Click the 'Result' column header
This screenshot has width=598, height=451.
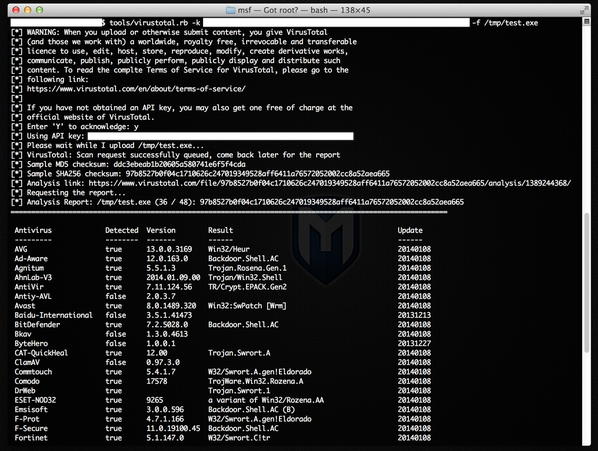tap(220, 230)
